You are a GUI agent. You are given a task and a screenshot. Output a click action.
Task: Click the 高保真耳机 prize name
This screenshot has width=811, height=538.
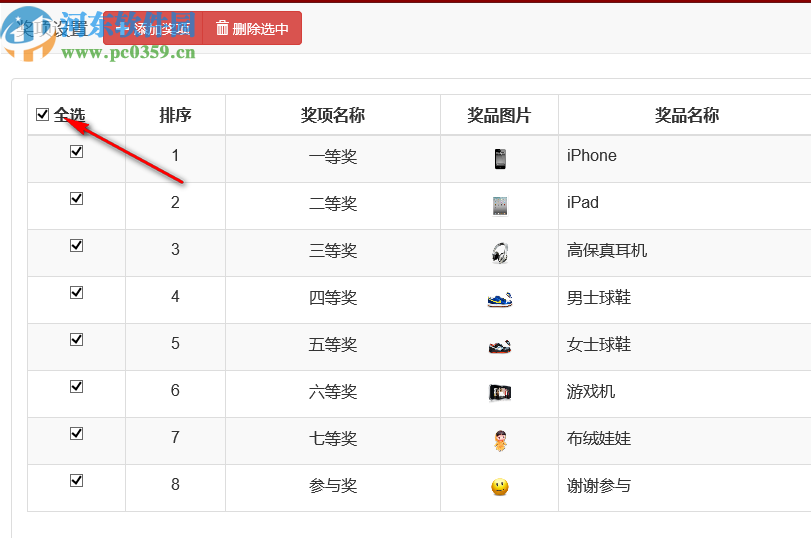[x=607, y=250]
